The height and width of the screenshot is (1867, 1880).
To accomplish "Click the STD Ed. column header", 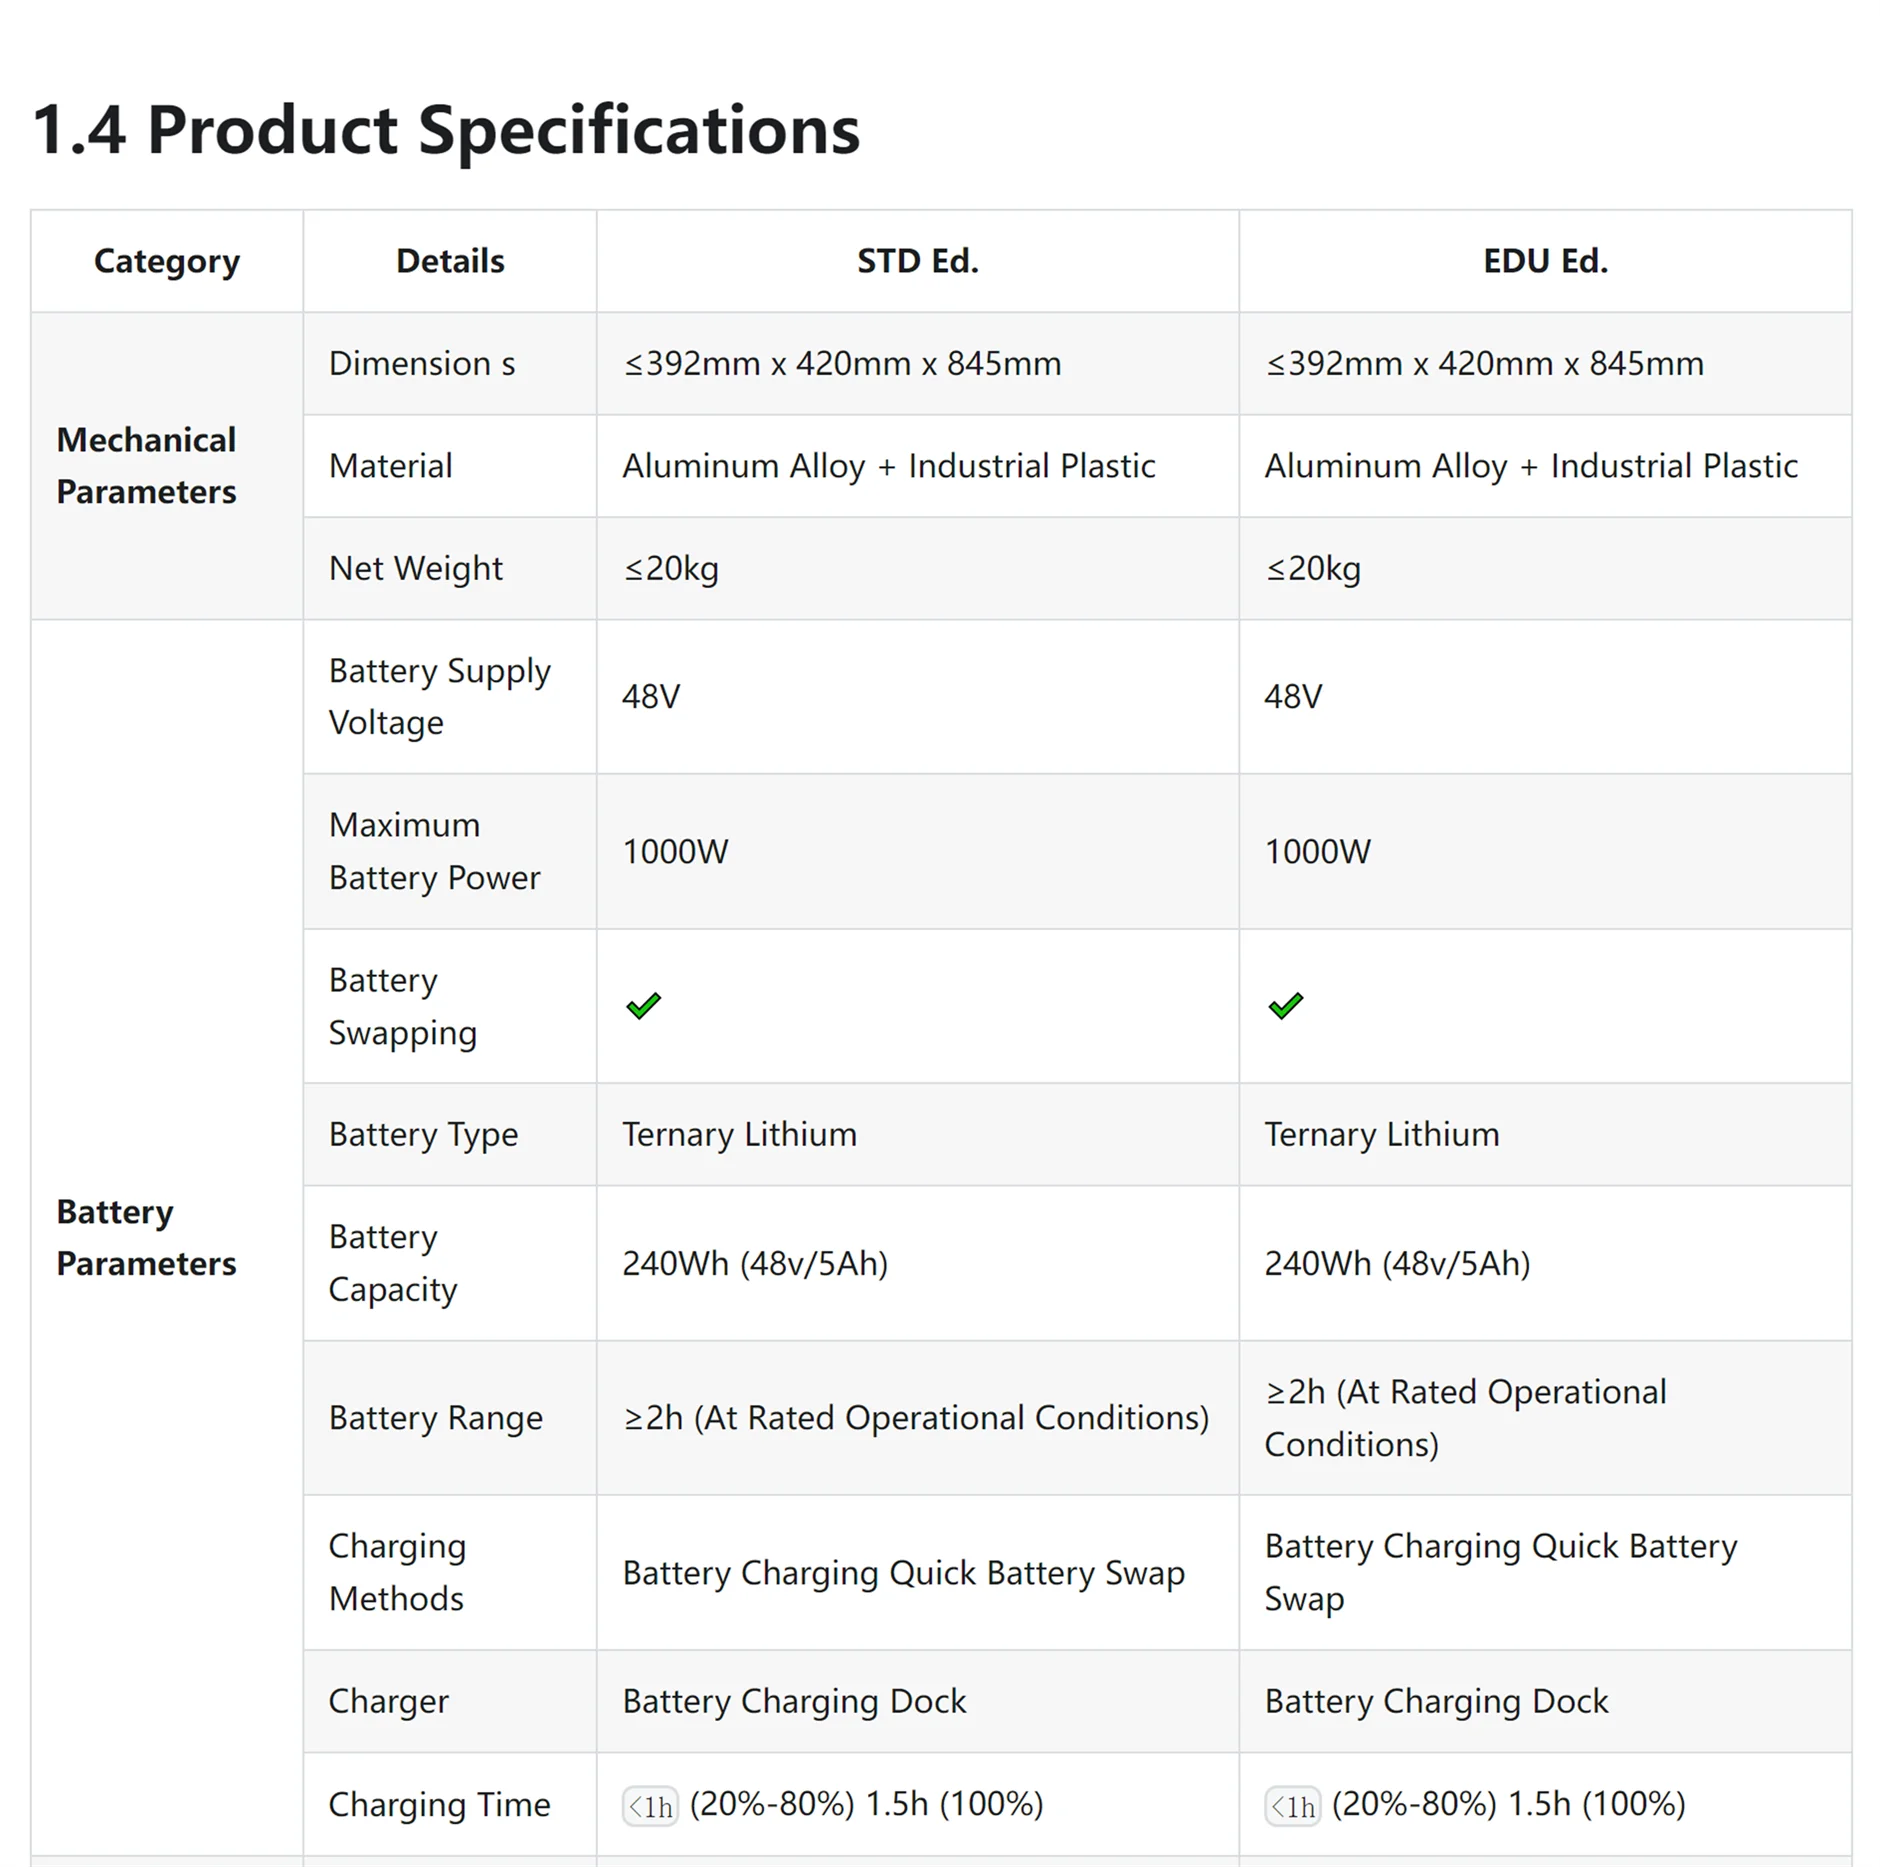I will pos(918,261).
